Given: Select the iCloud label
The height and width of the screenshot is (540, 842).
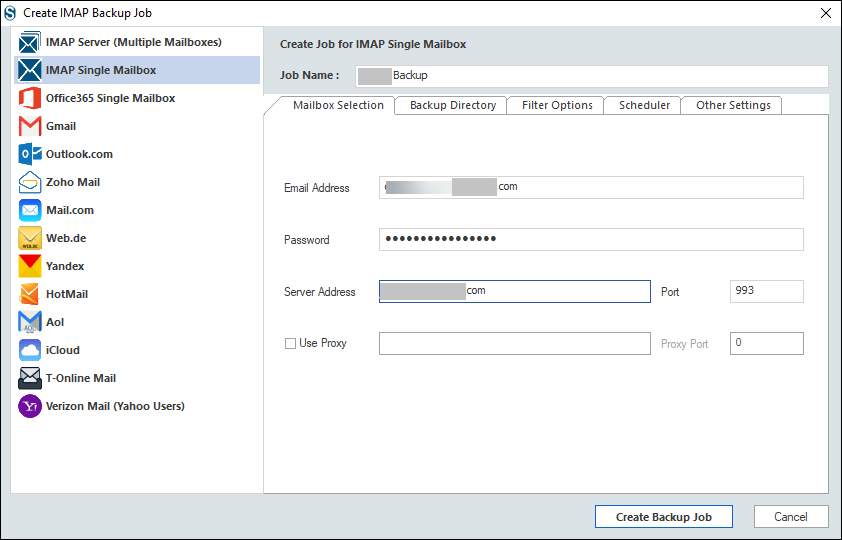Looking at the screenshot, I should point(63,350).
